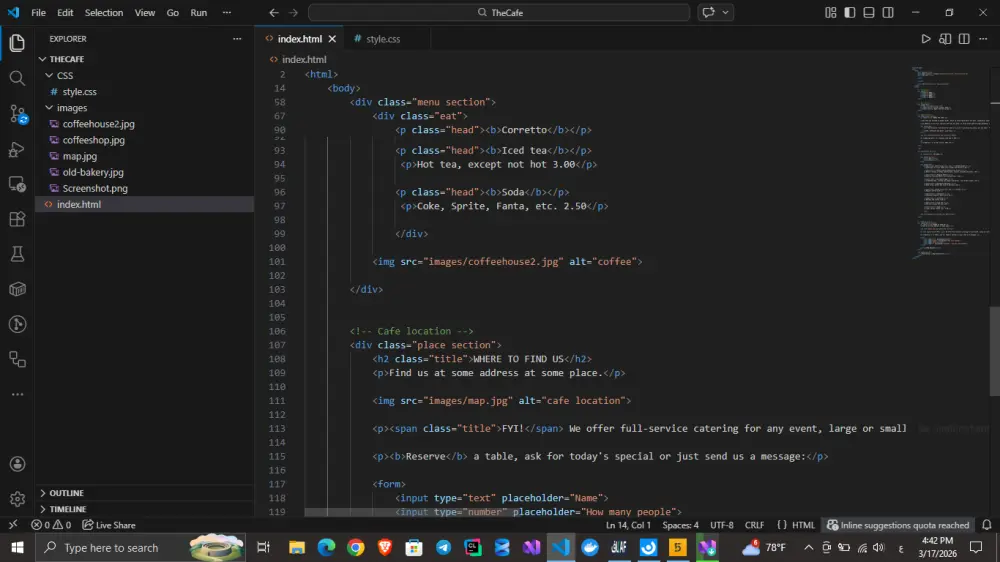The height and width of the screenshot is (562, 1000).
Task: Open notifications bell in status bar
Action: point(987,525)
